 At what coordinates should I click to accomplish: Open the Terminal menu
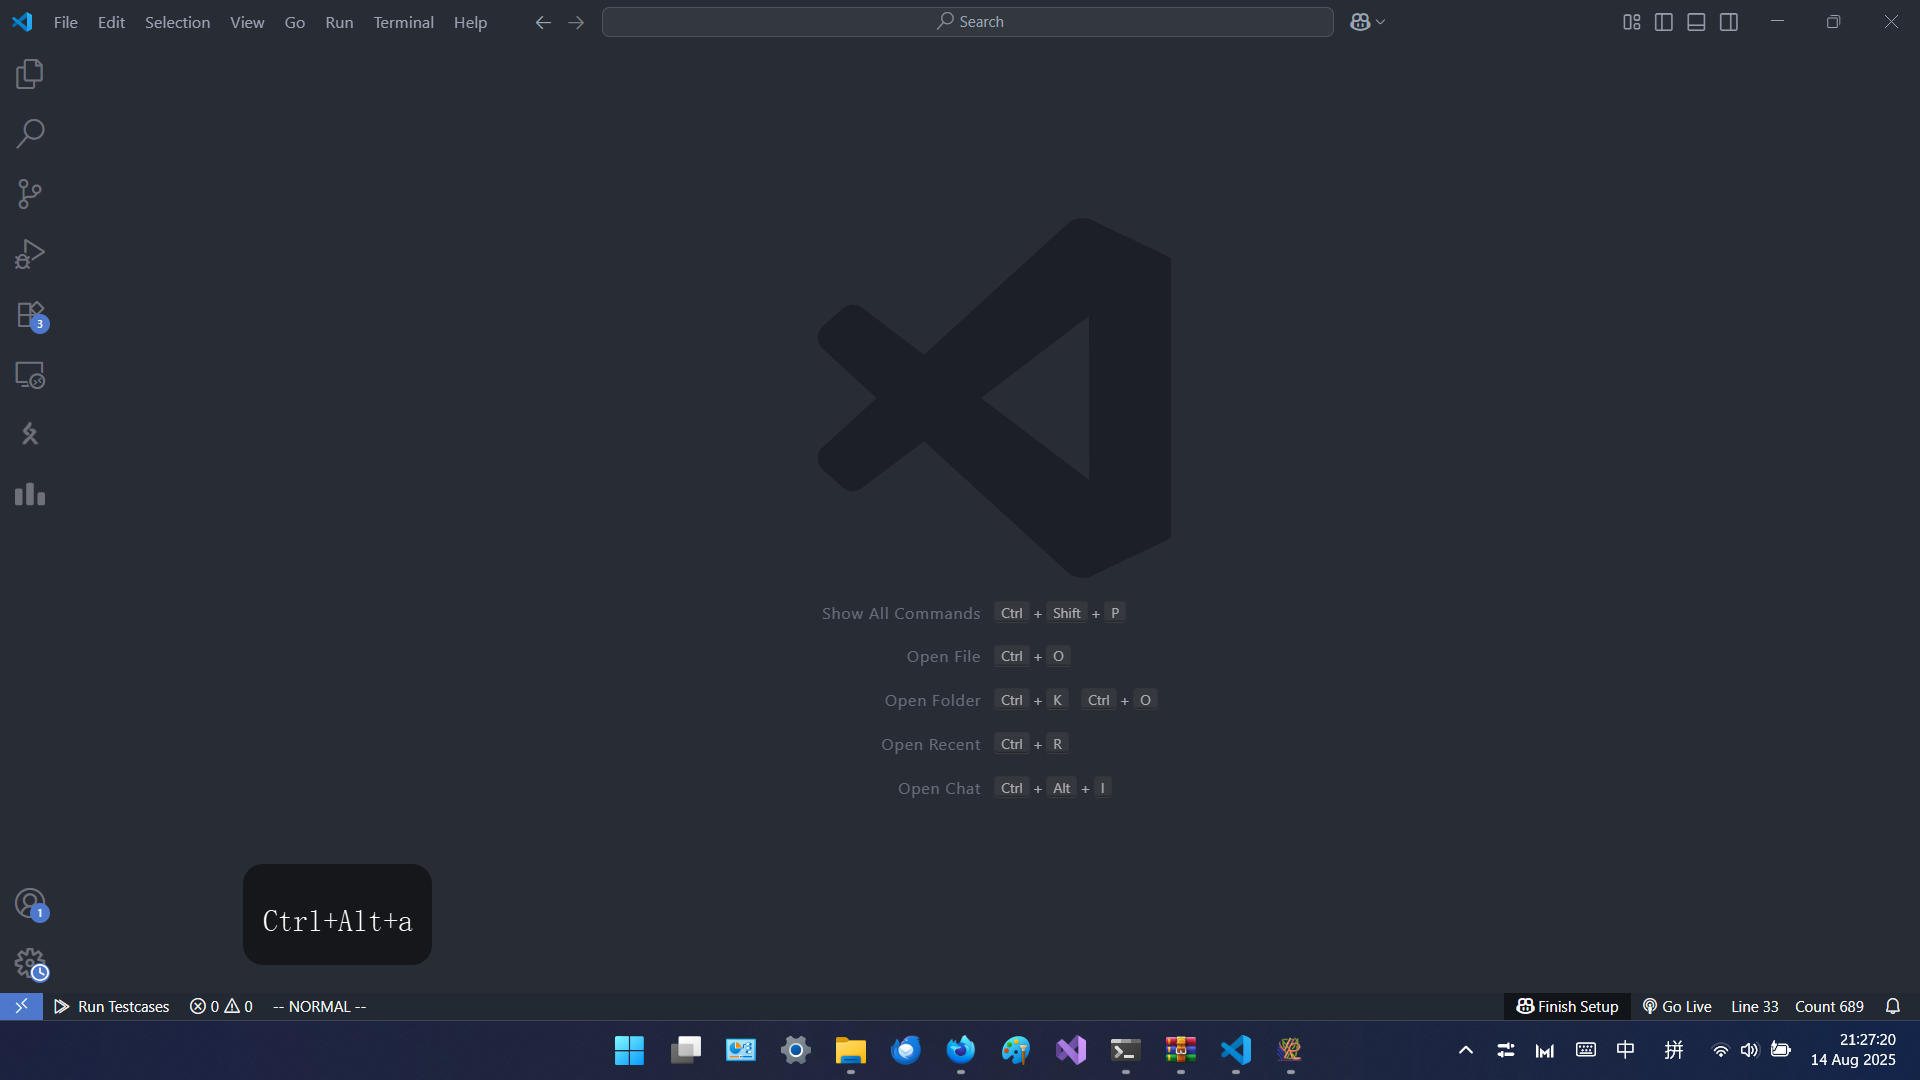tap(403, 22)
